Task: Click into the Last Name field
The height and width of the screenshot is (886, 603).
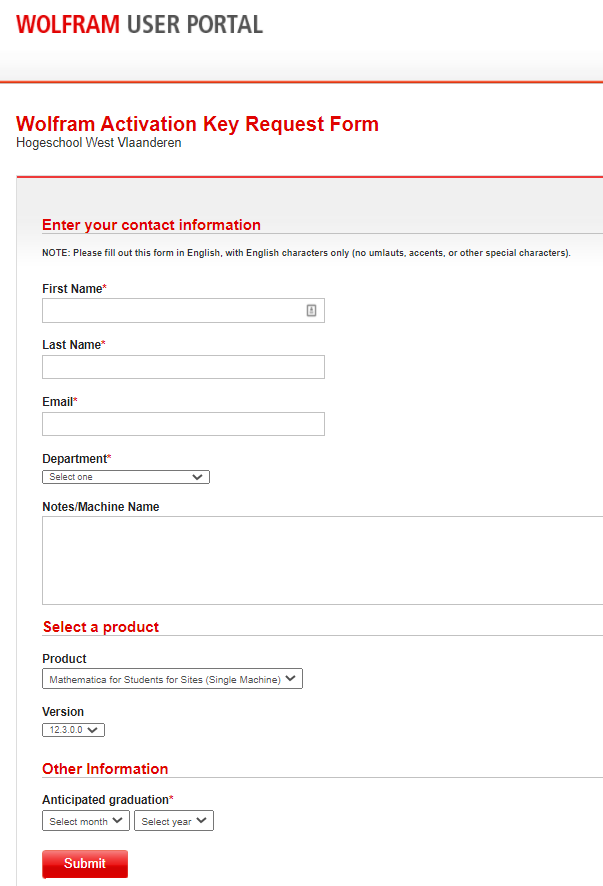Action: pyautogui.click(x=184, y=367)
